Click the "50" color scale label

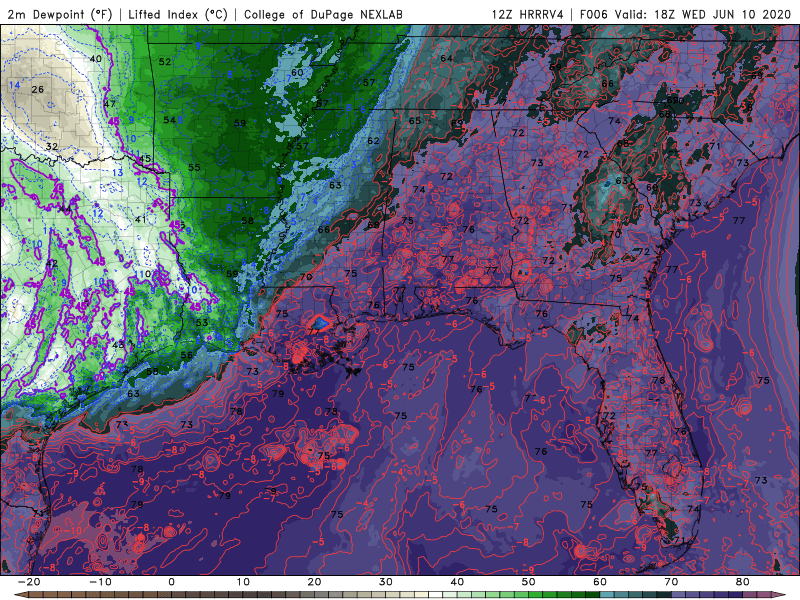[529, 582]
